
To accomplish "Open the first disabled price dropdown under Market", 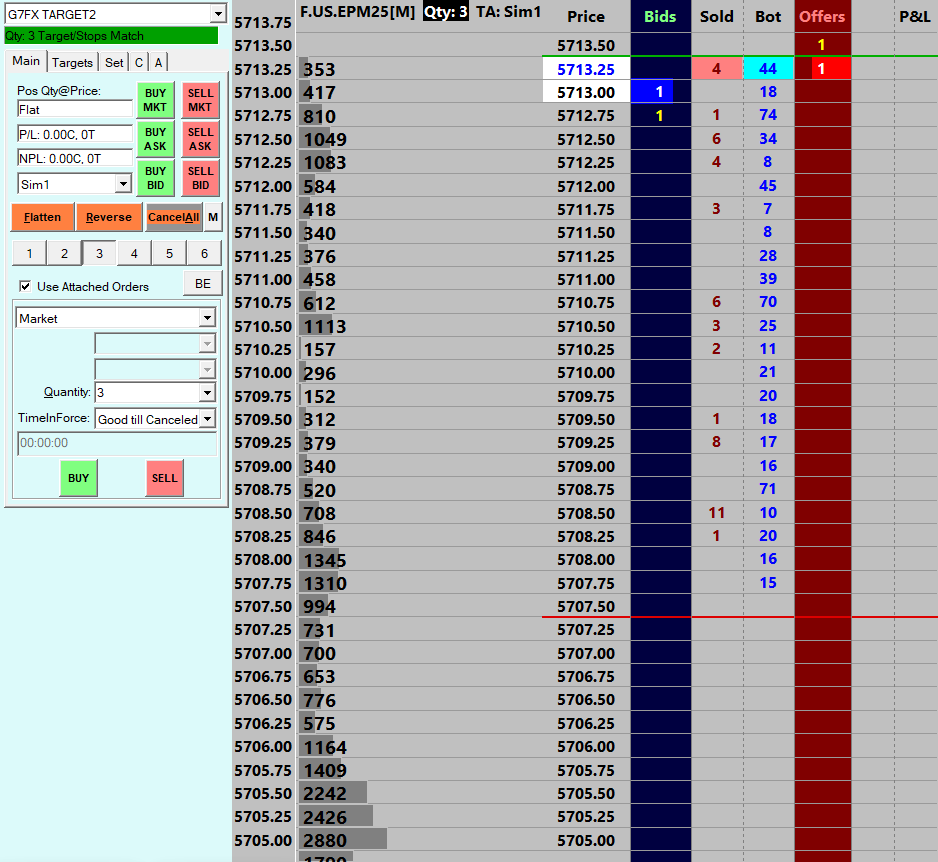I will (207, 343).
